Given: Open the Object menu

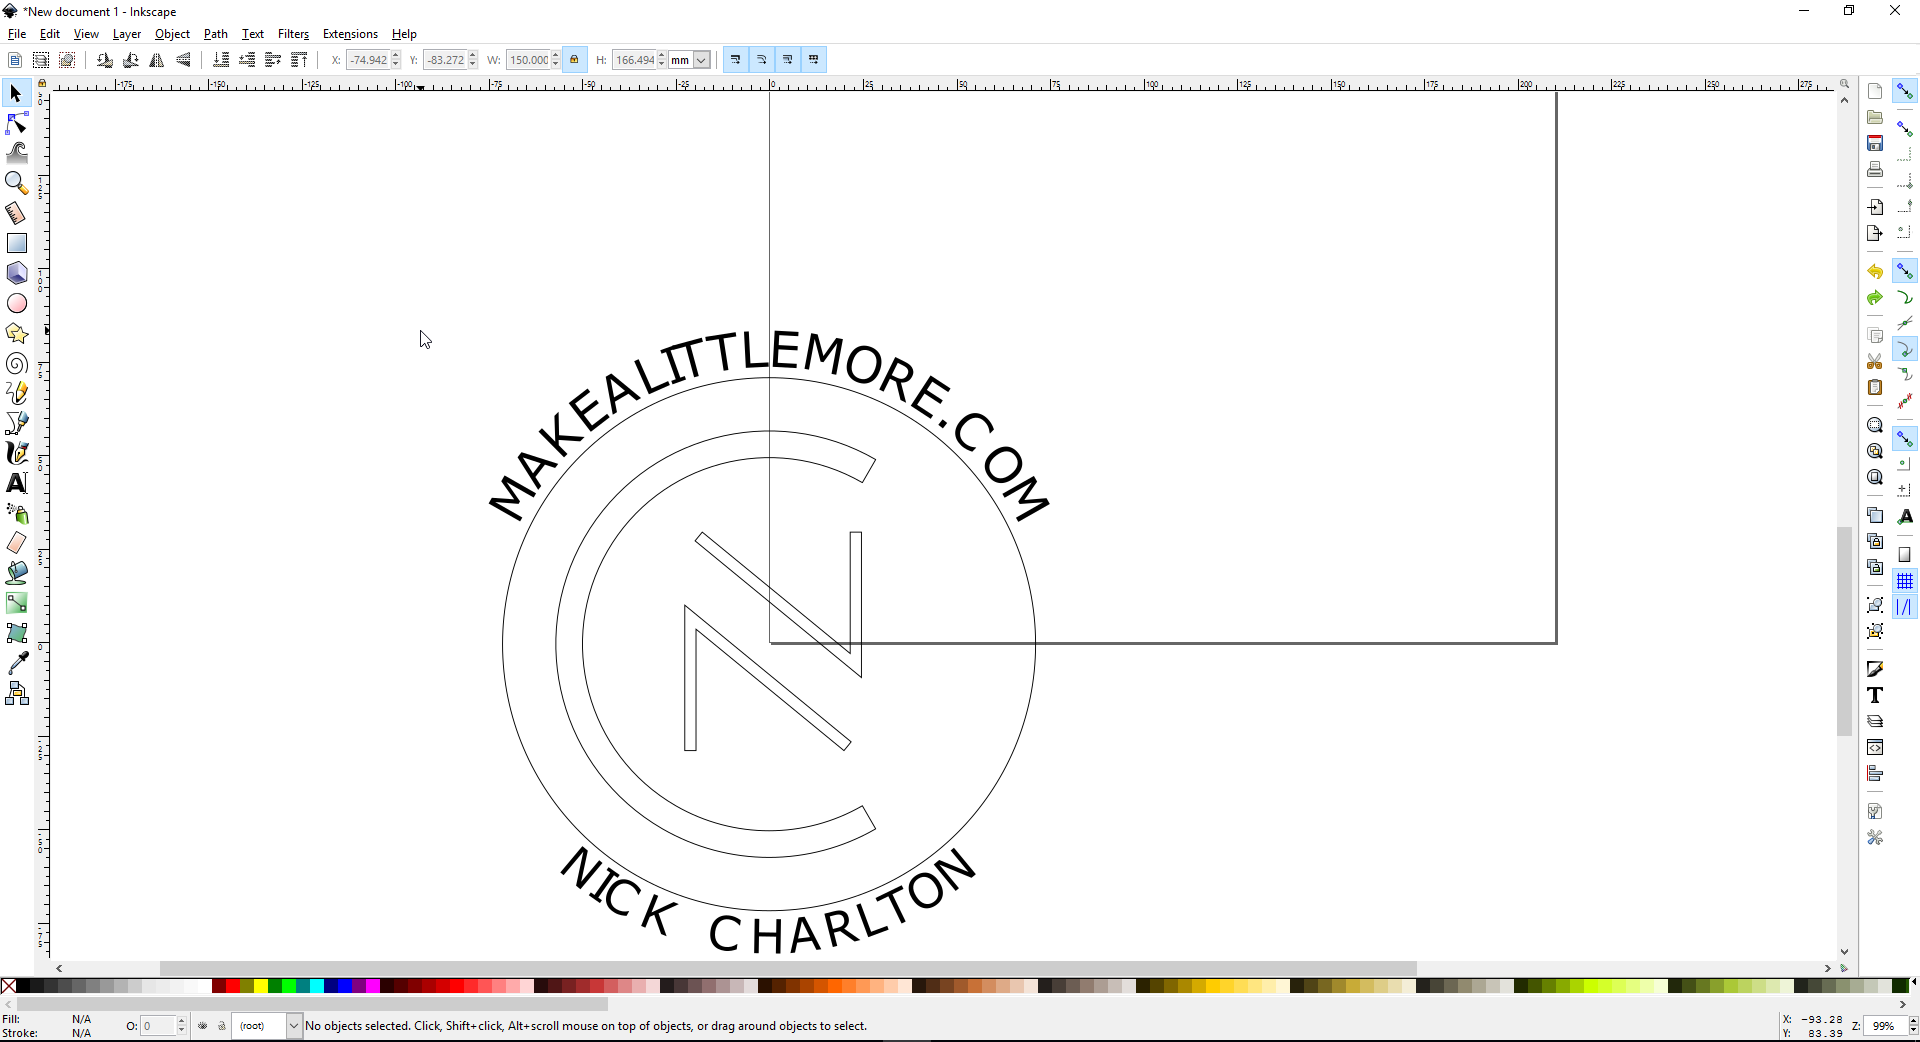Looking at the screenshot, I should 172,34.
